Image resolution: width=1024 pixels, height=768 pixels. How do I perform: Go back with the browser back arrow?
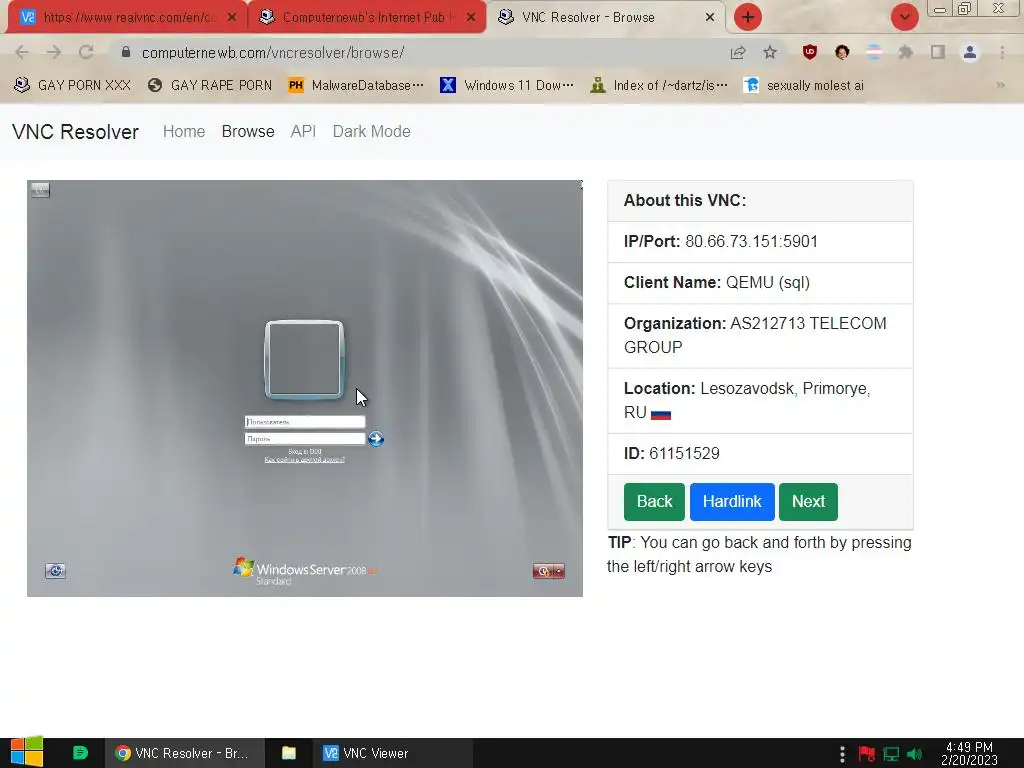(22, 52)
